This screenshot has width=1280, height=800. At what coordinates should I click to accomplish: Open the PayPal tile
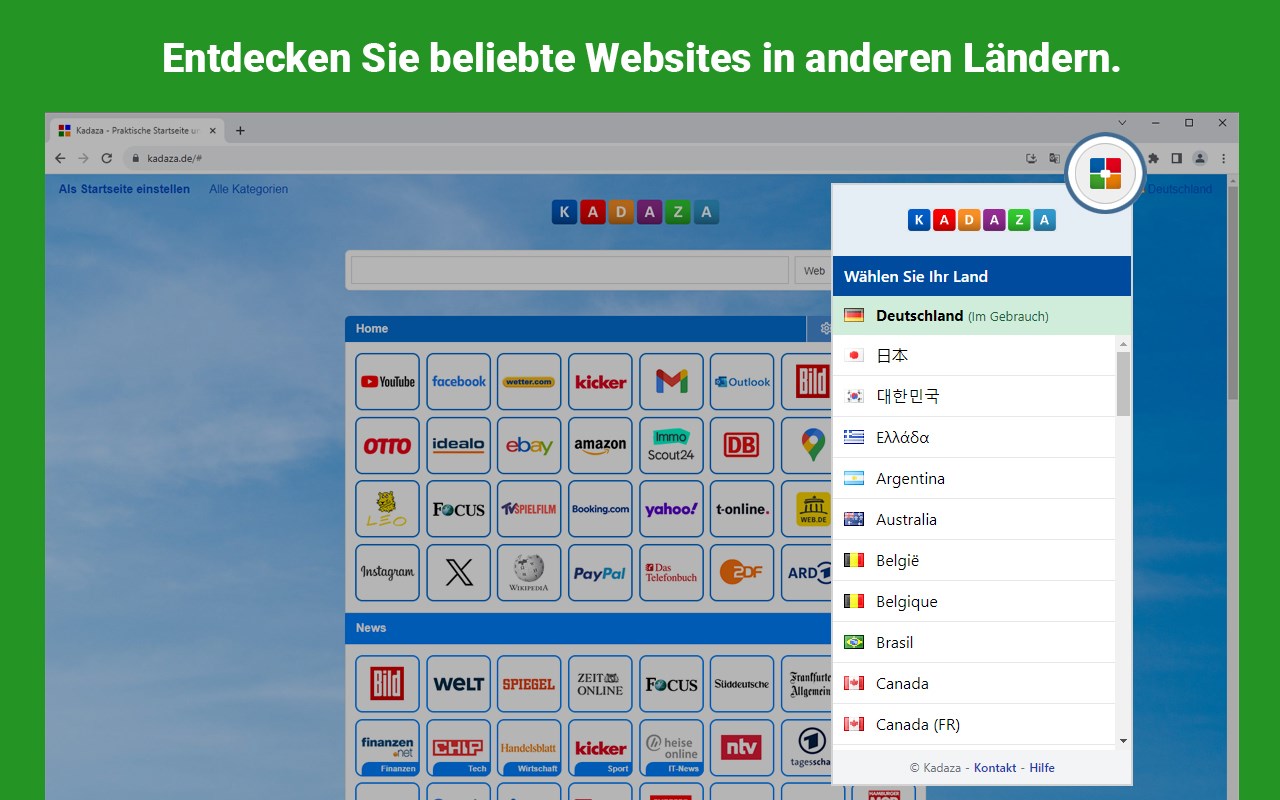600,573
